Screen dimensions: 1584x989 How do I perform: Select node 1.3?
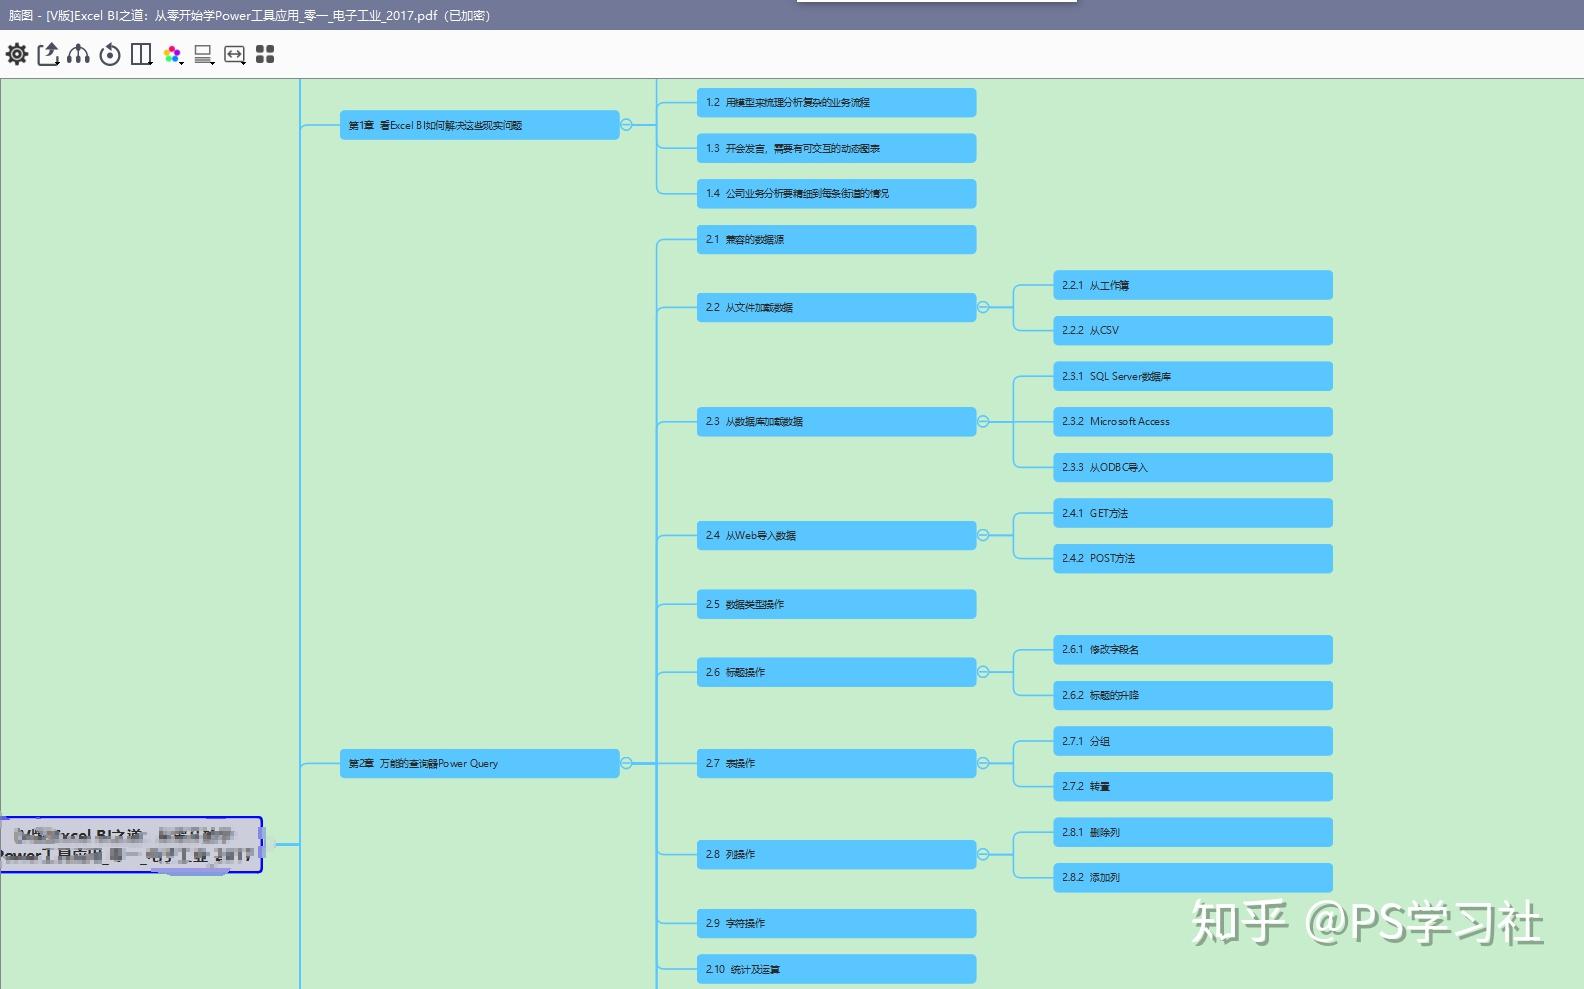click(x=836, y=148)
